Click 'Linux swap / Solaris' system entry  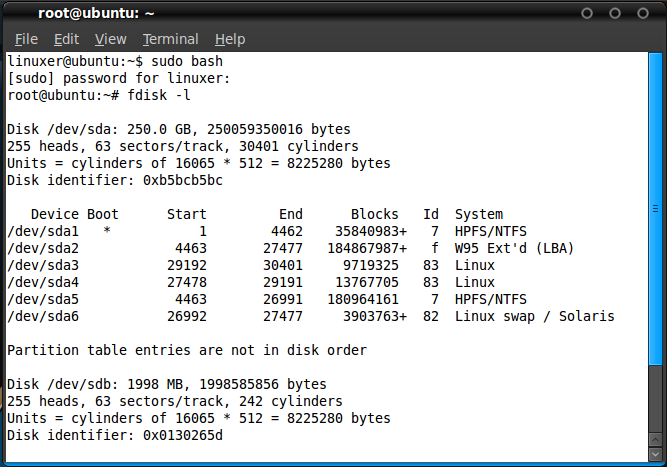[x=535, y=316]
